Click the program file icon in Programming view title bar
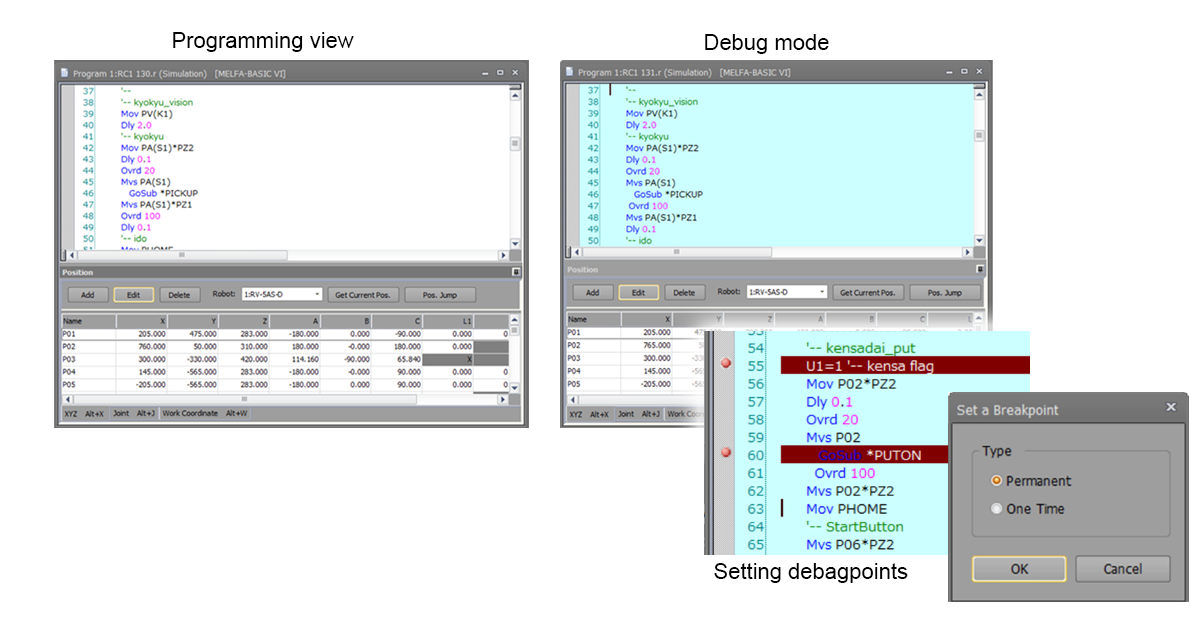 coord(65,72)
